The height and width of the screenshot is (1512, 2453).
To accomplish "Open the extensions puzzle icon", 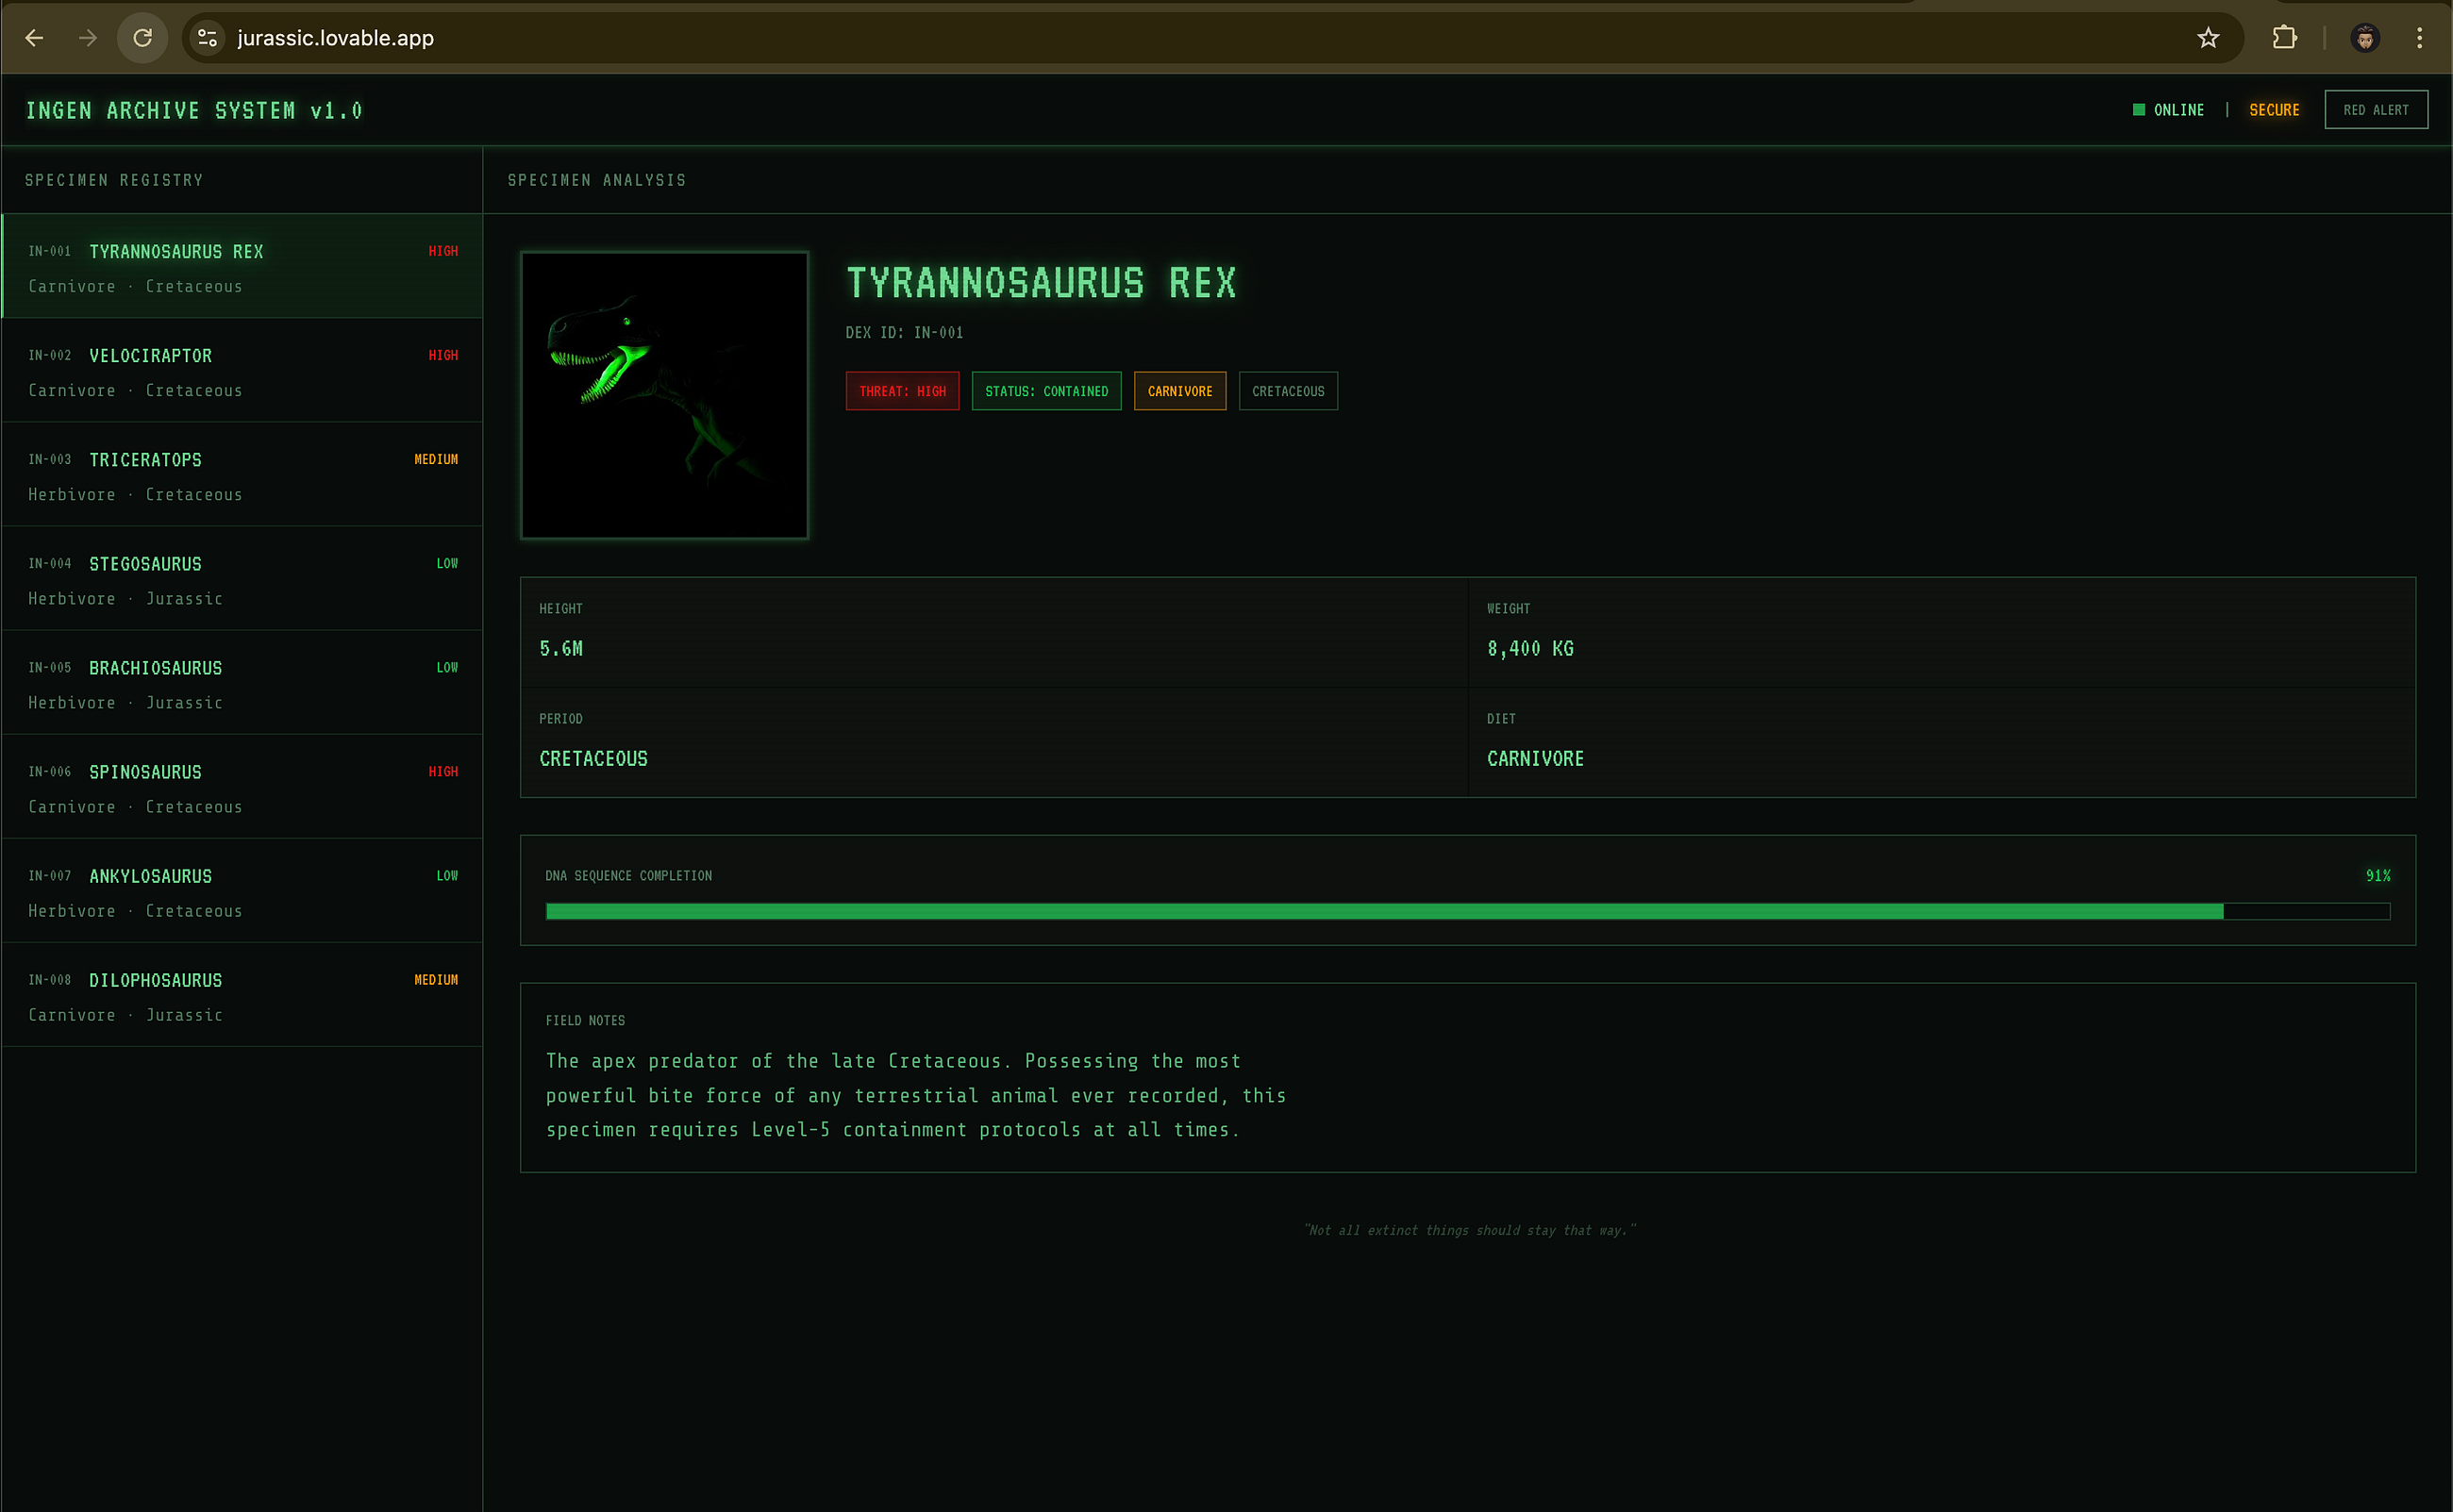I will pos(2284,38).
